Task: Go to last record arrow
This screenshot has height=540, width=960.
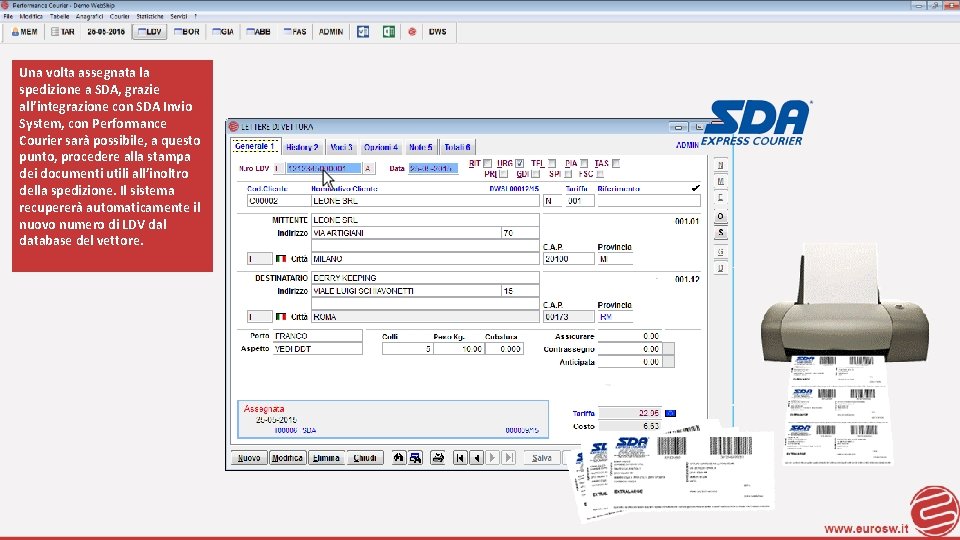Action: tap(509, 458)
